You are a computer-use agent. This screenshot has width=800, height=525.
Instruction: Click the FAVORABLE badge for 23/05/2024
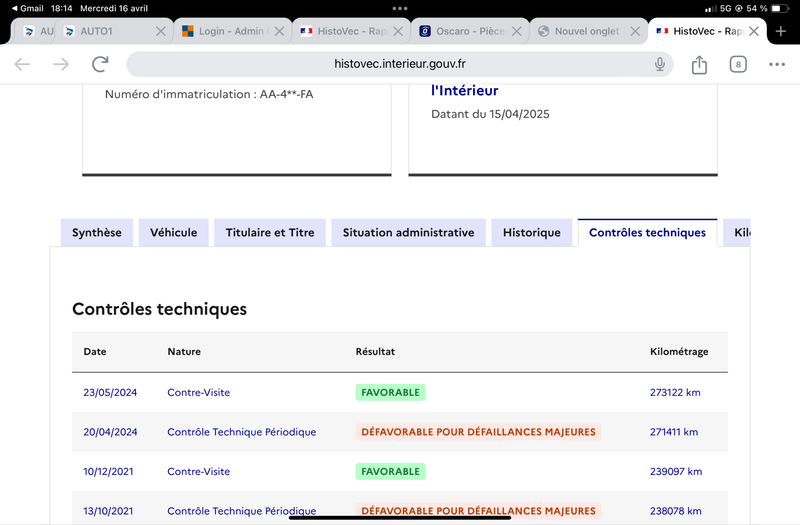tap(390, 392)
